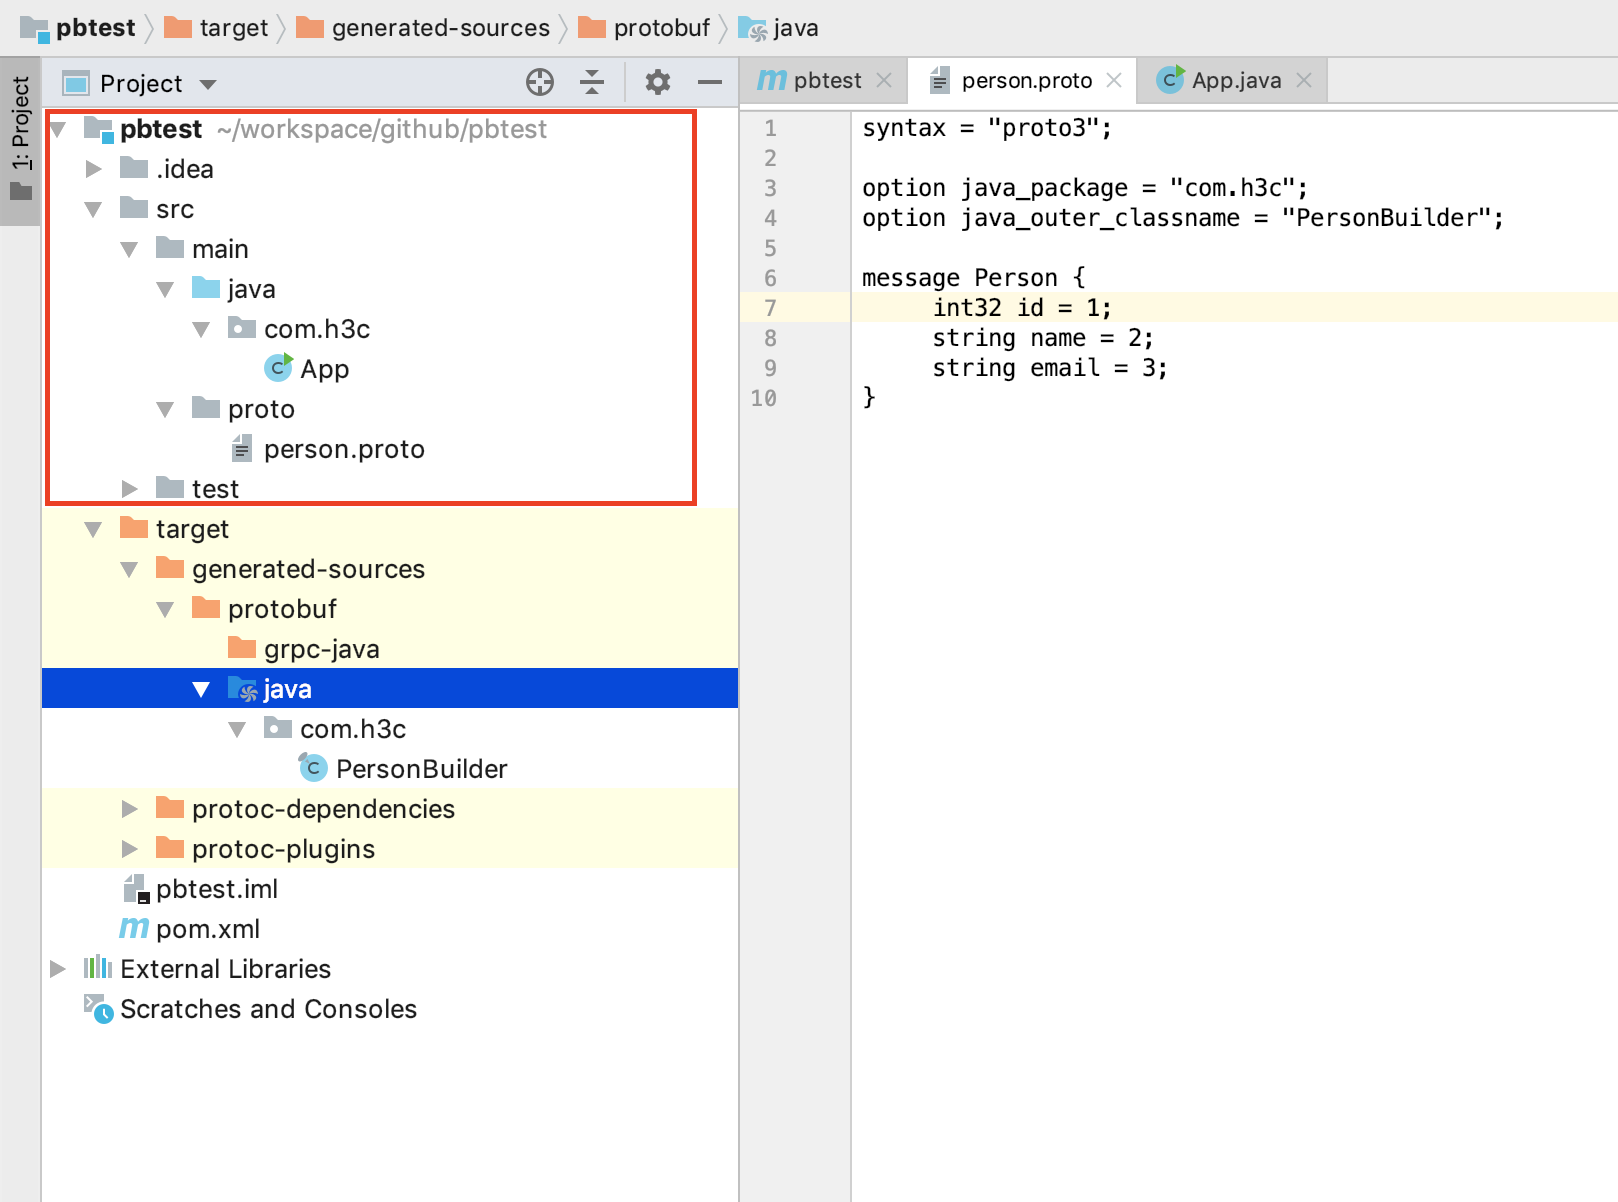Open the Project view dropdown

point(208,84)
